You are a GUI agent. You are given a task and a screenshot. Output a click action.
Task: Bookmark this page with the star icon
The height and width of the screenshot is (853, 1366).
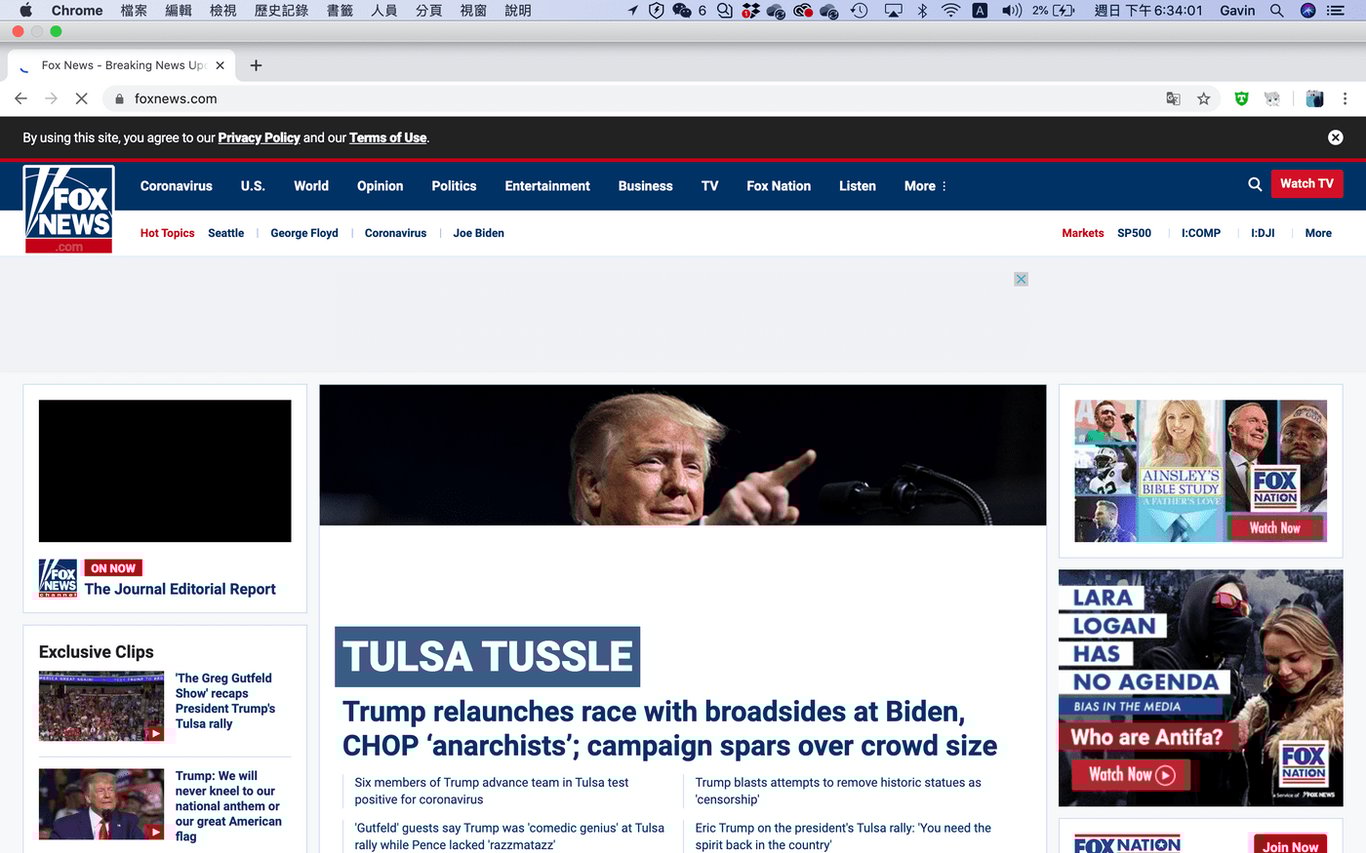pos(1204,98)
